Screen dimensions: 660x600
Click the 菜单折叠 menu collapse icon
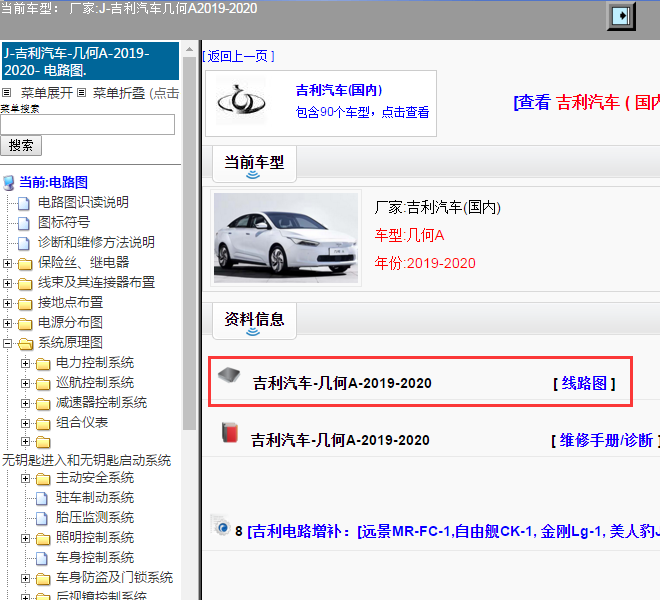coord(82,92)
